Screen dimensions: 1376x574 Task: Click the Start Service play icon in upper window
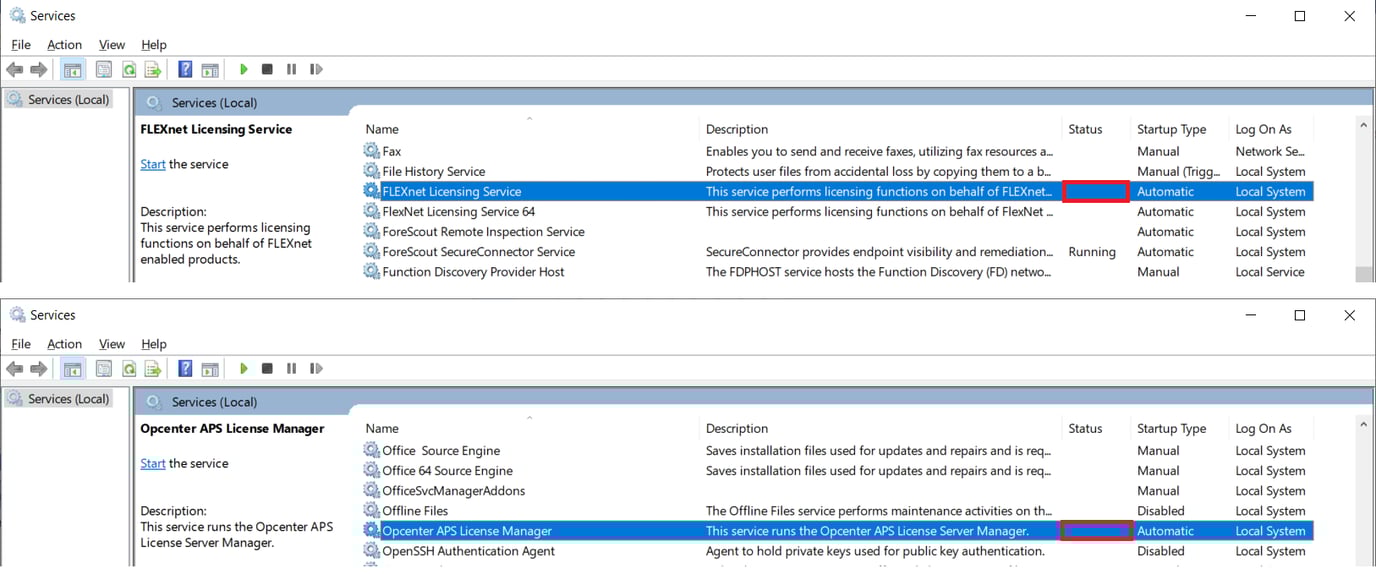[243, 69]
